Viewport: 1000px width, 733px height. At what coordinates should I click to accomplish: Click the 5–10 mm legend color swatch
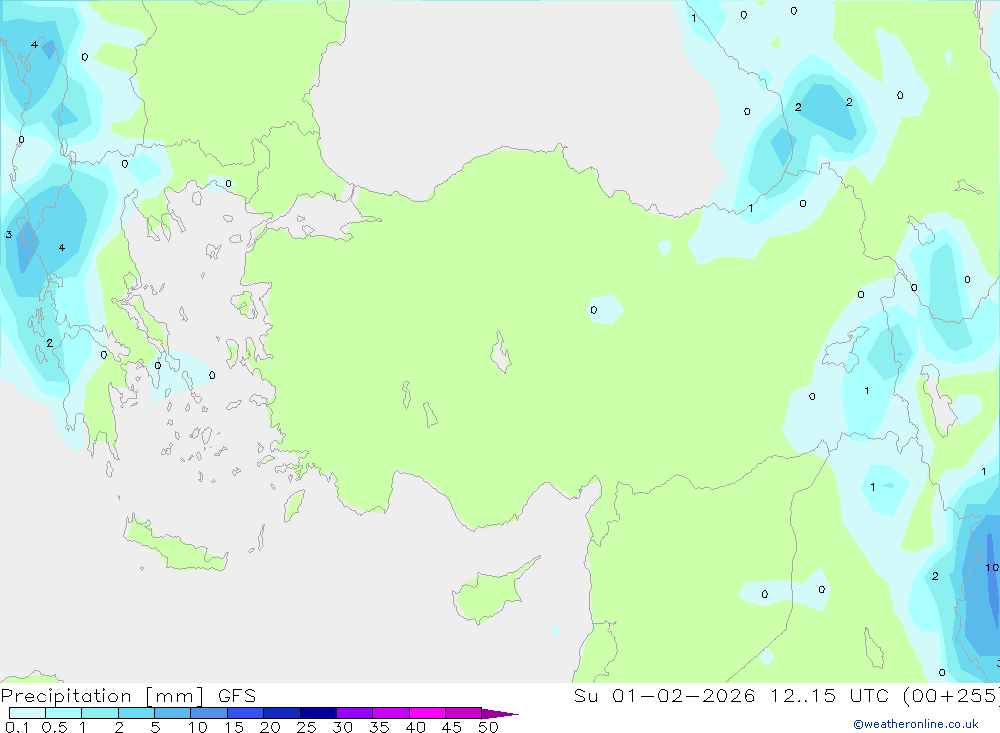coord(172,713)
